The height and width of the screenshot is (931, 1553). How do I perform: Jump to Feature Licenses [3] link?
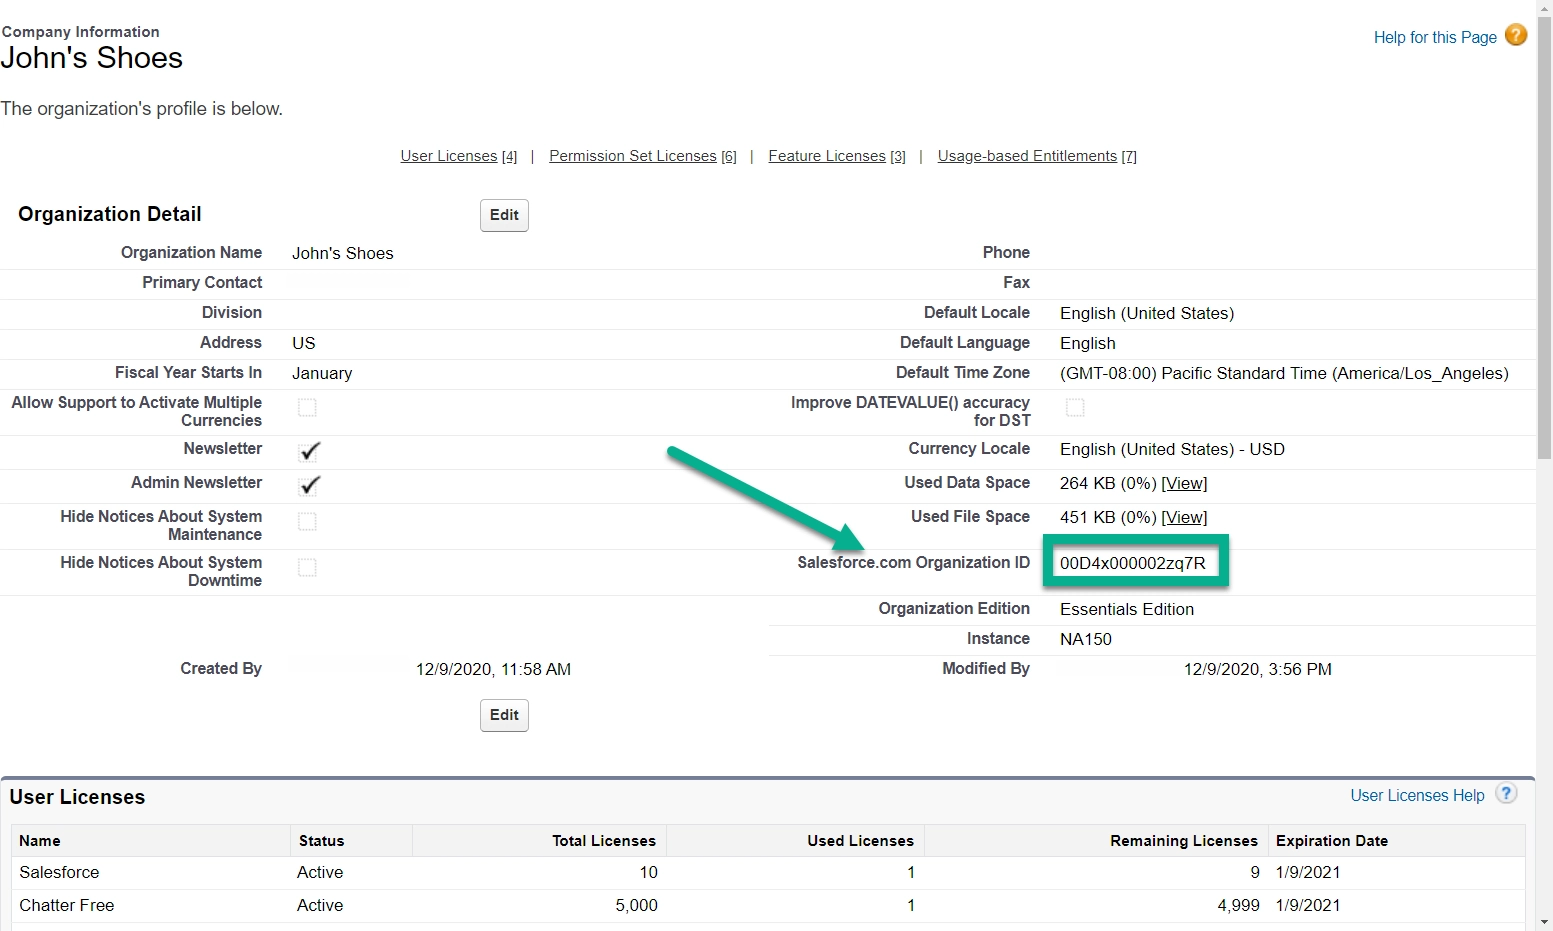click(x=837, y=156)
